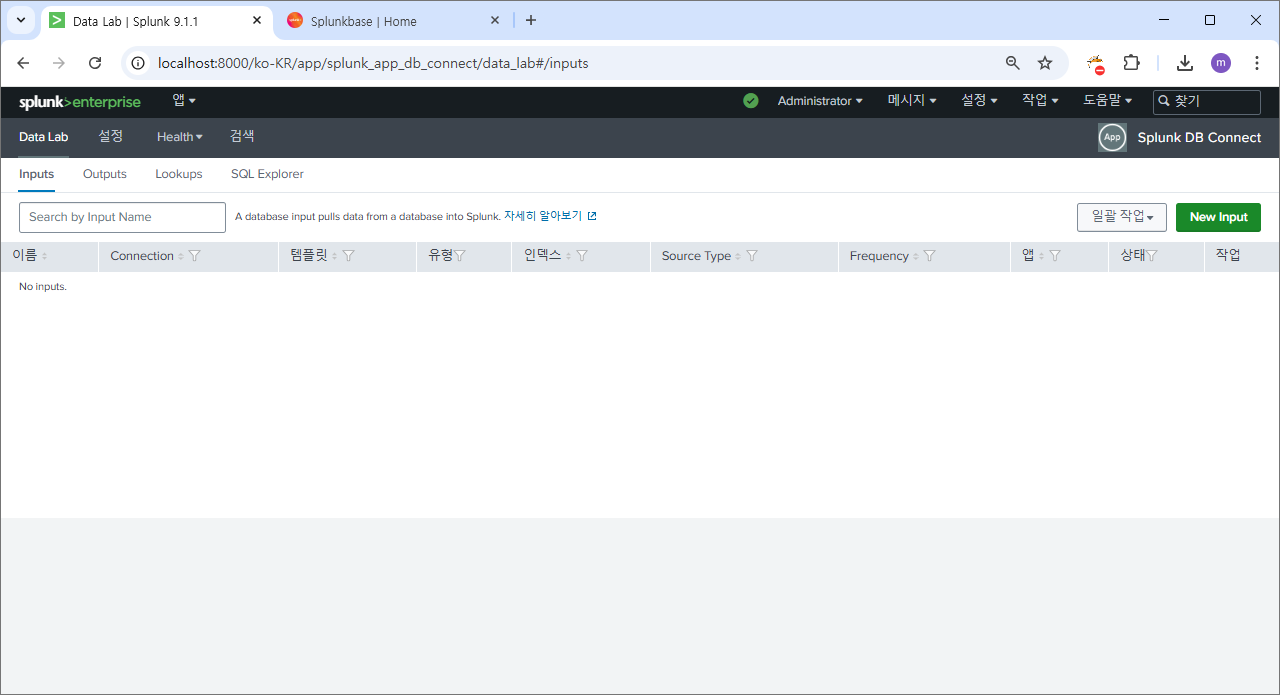The height and width of the screenshot is (695, 1280).
Task: Close the Splunkbase Home tab
Action: [x=495, y=20]
